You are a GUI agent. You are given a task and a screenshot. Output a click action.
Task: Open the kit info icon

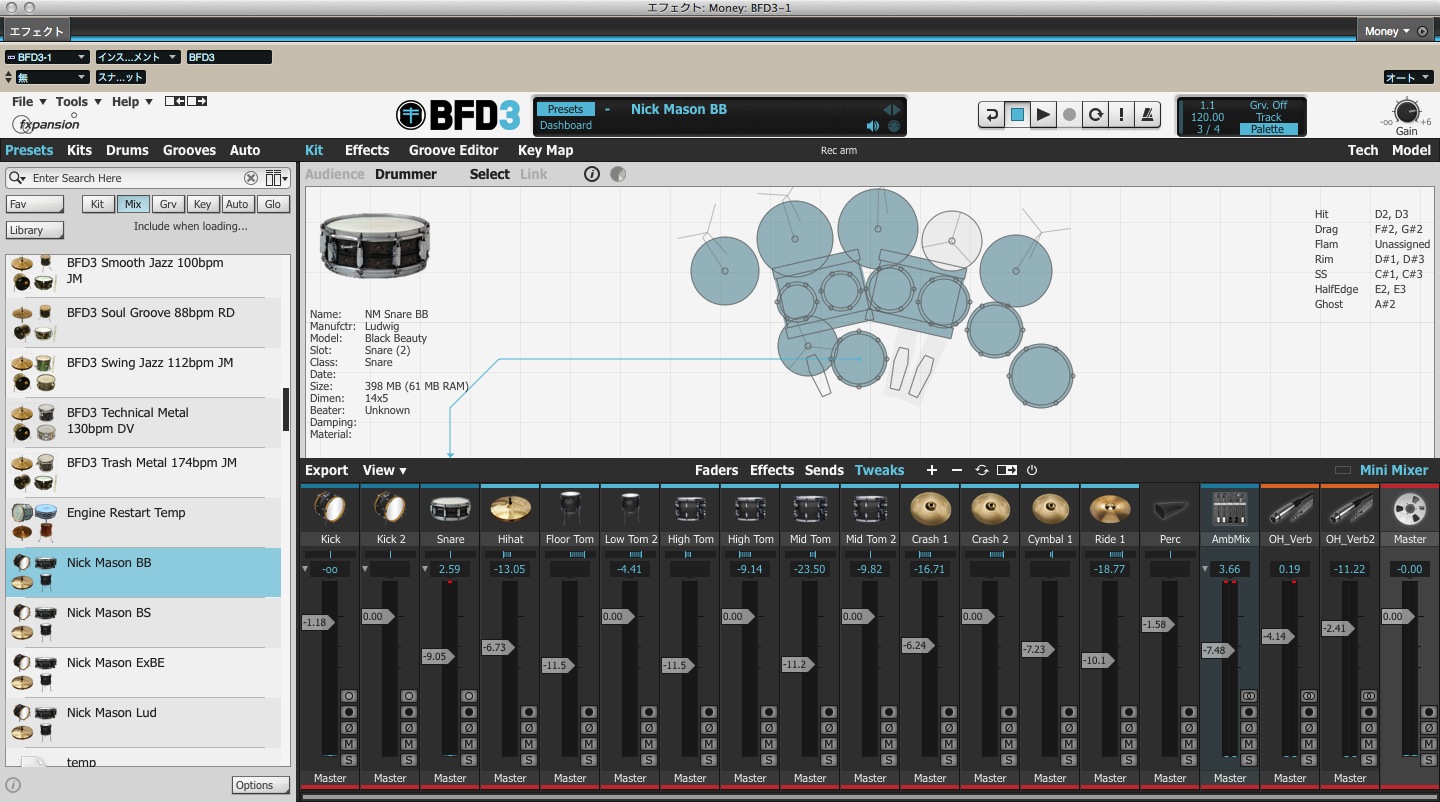point(592,174)
